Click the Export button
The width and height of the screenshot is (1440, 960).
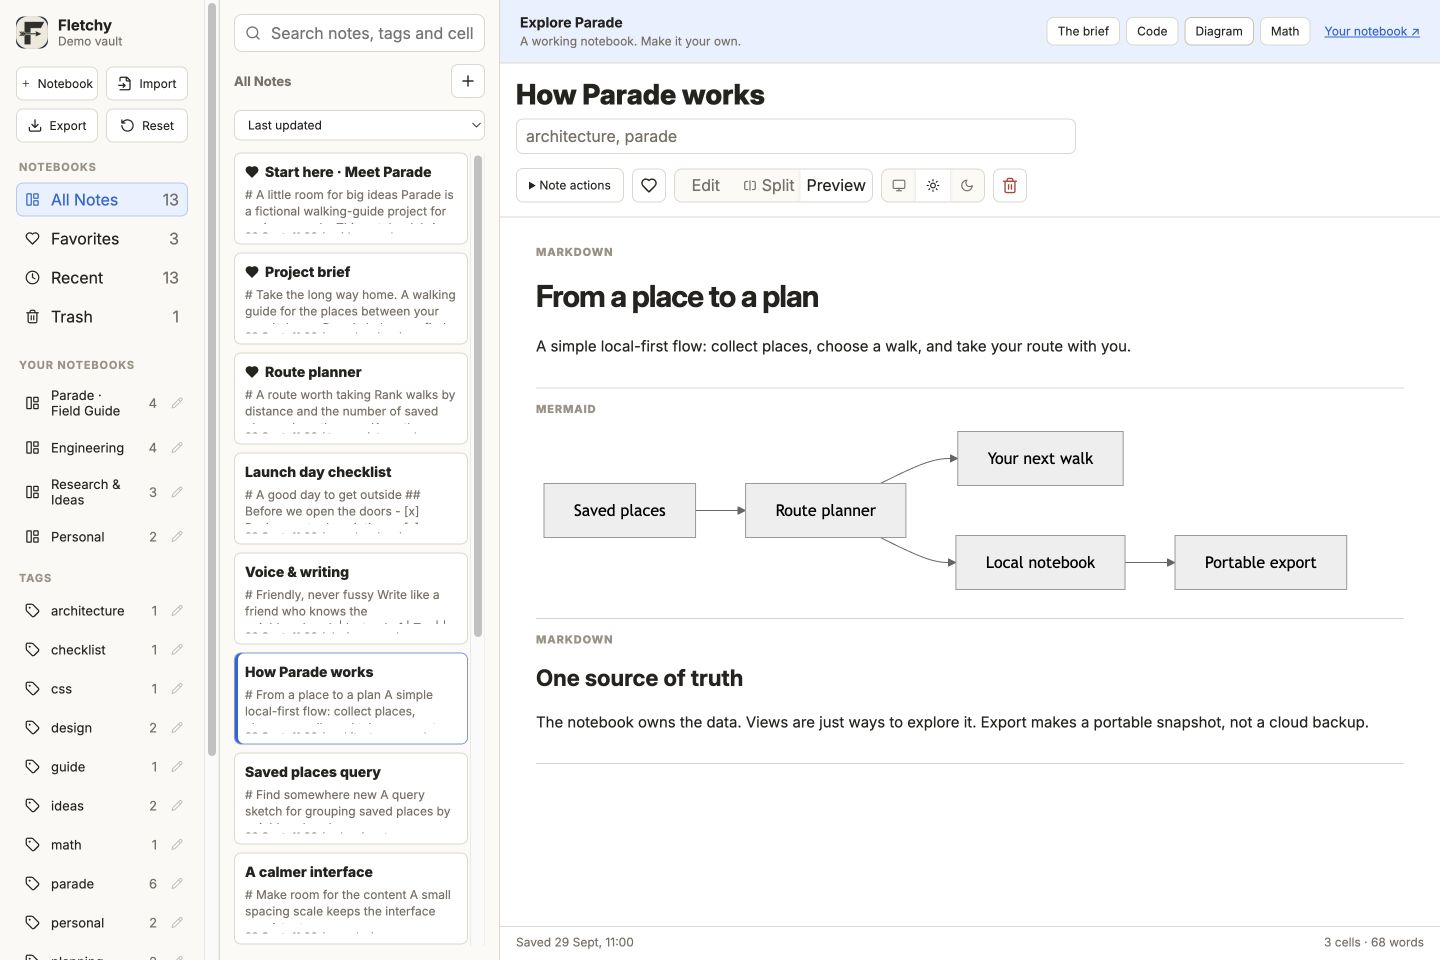pos(57,126)
